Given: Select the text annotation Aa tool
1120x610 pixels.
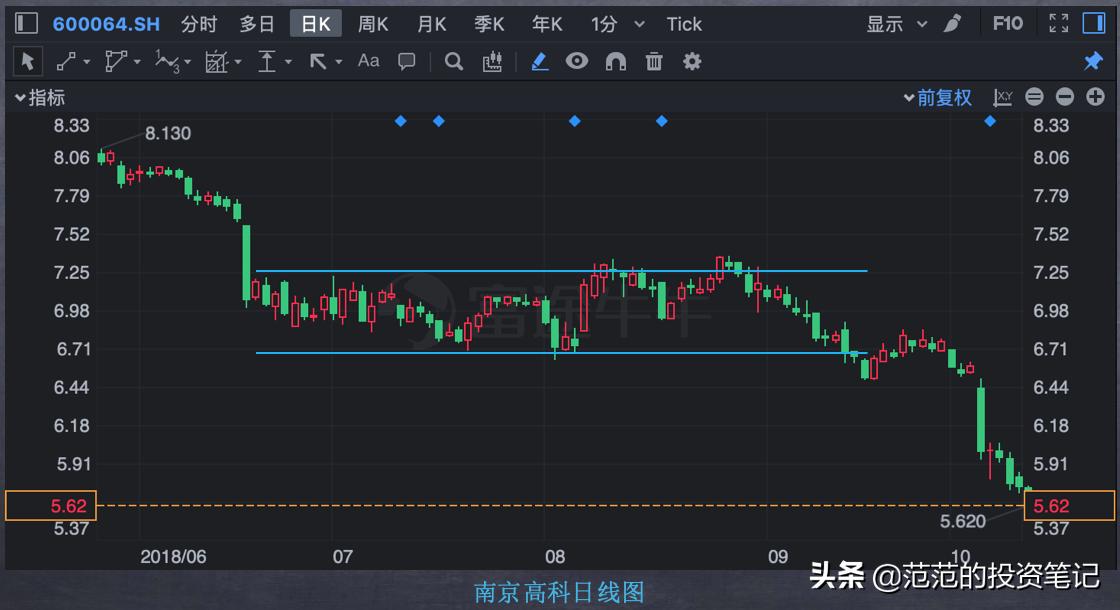Looking at the screenshot, I should 368,61.
